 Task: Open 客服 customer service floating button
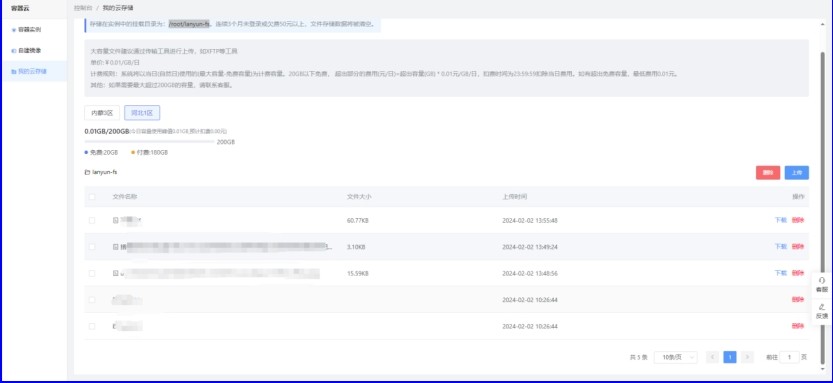822,285
